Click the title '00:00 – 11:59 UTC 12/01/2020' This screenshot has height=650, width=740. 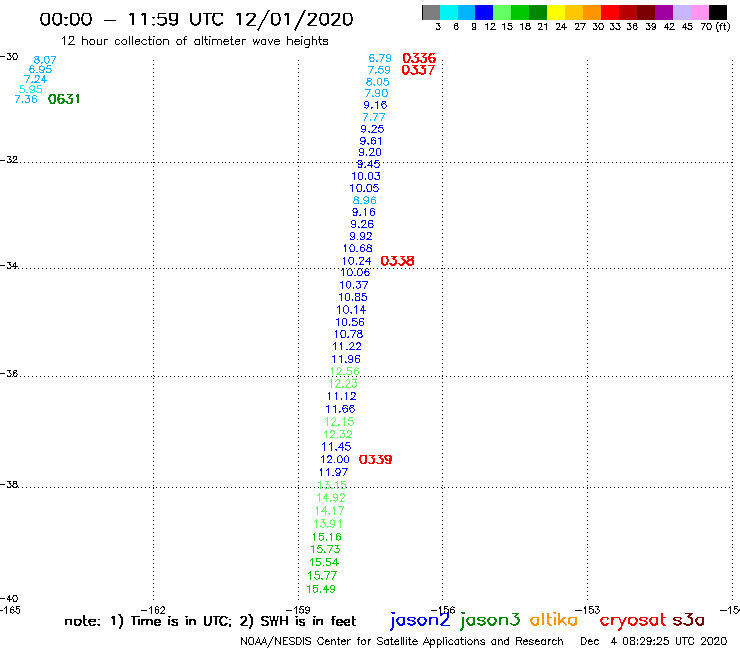coord(196,19)
